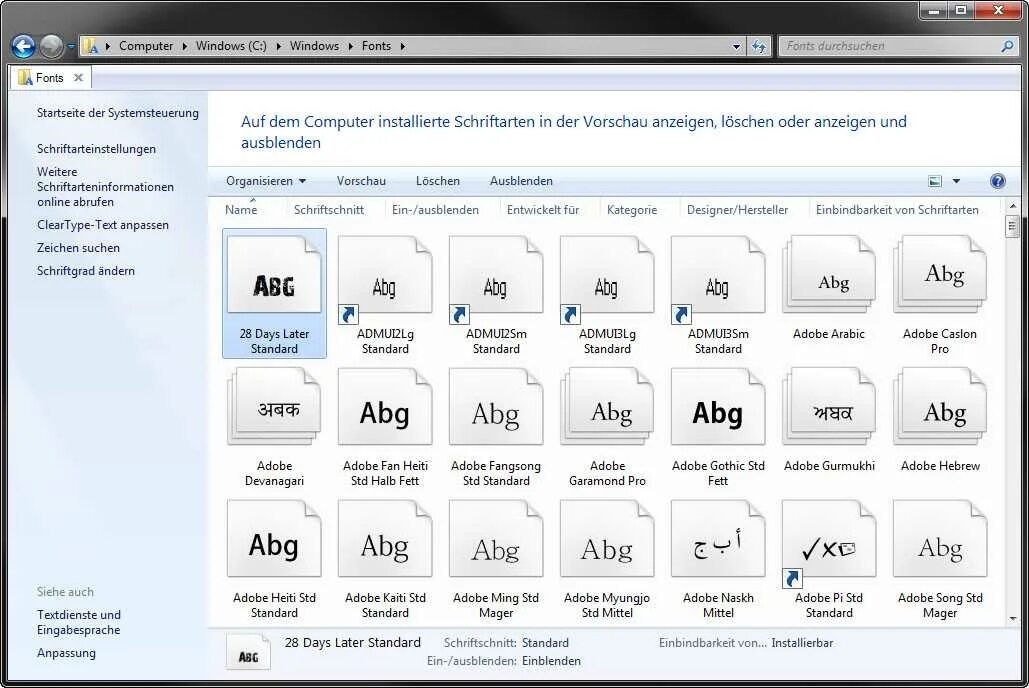Expand the Computer breadcrumb arrow
The image size is (1029, 688).
coord(184,46)
